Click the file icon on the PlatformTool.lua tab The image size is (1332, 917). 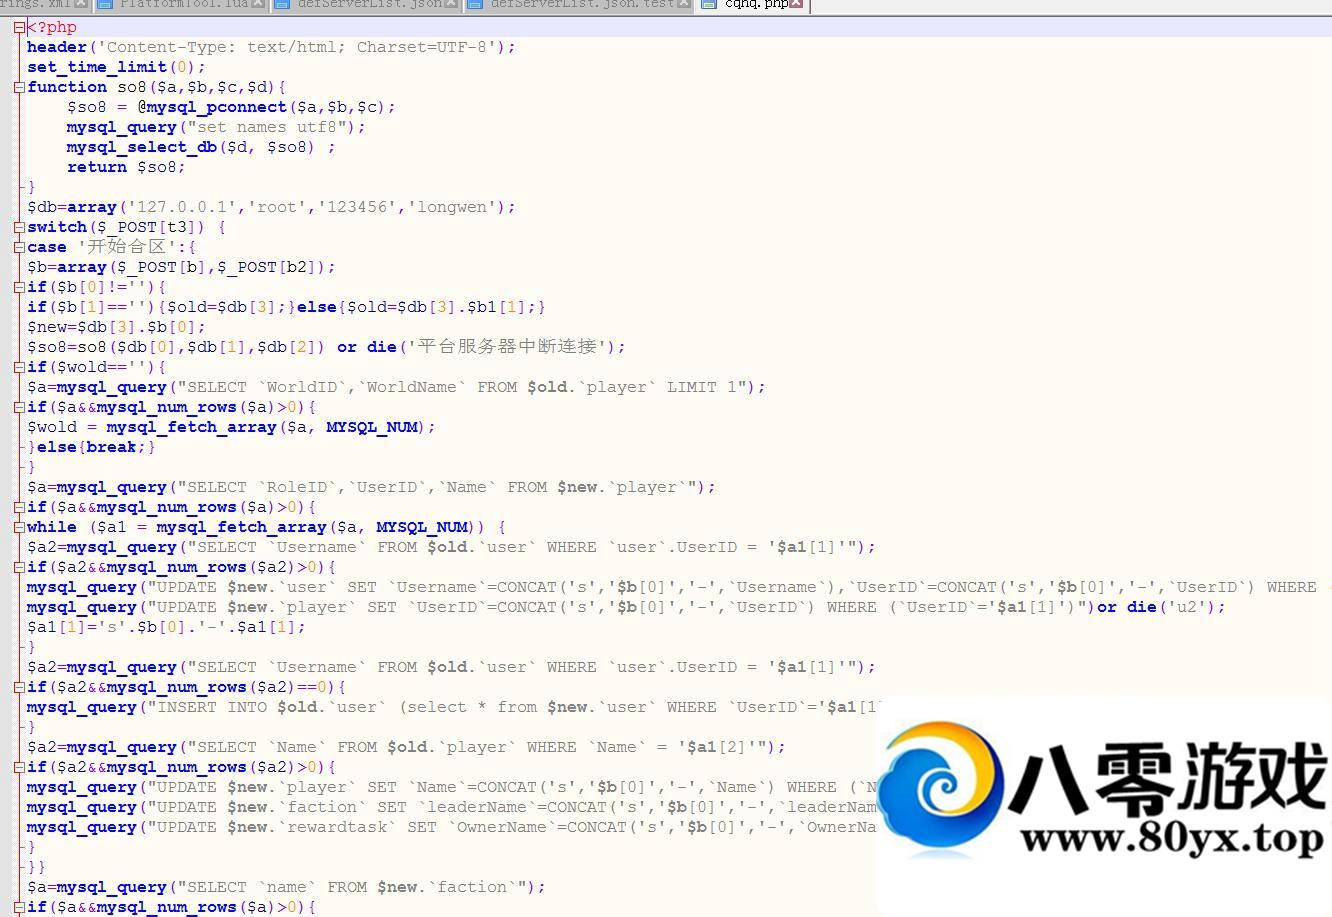[x=104, y=4]
